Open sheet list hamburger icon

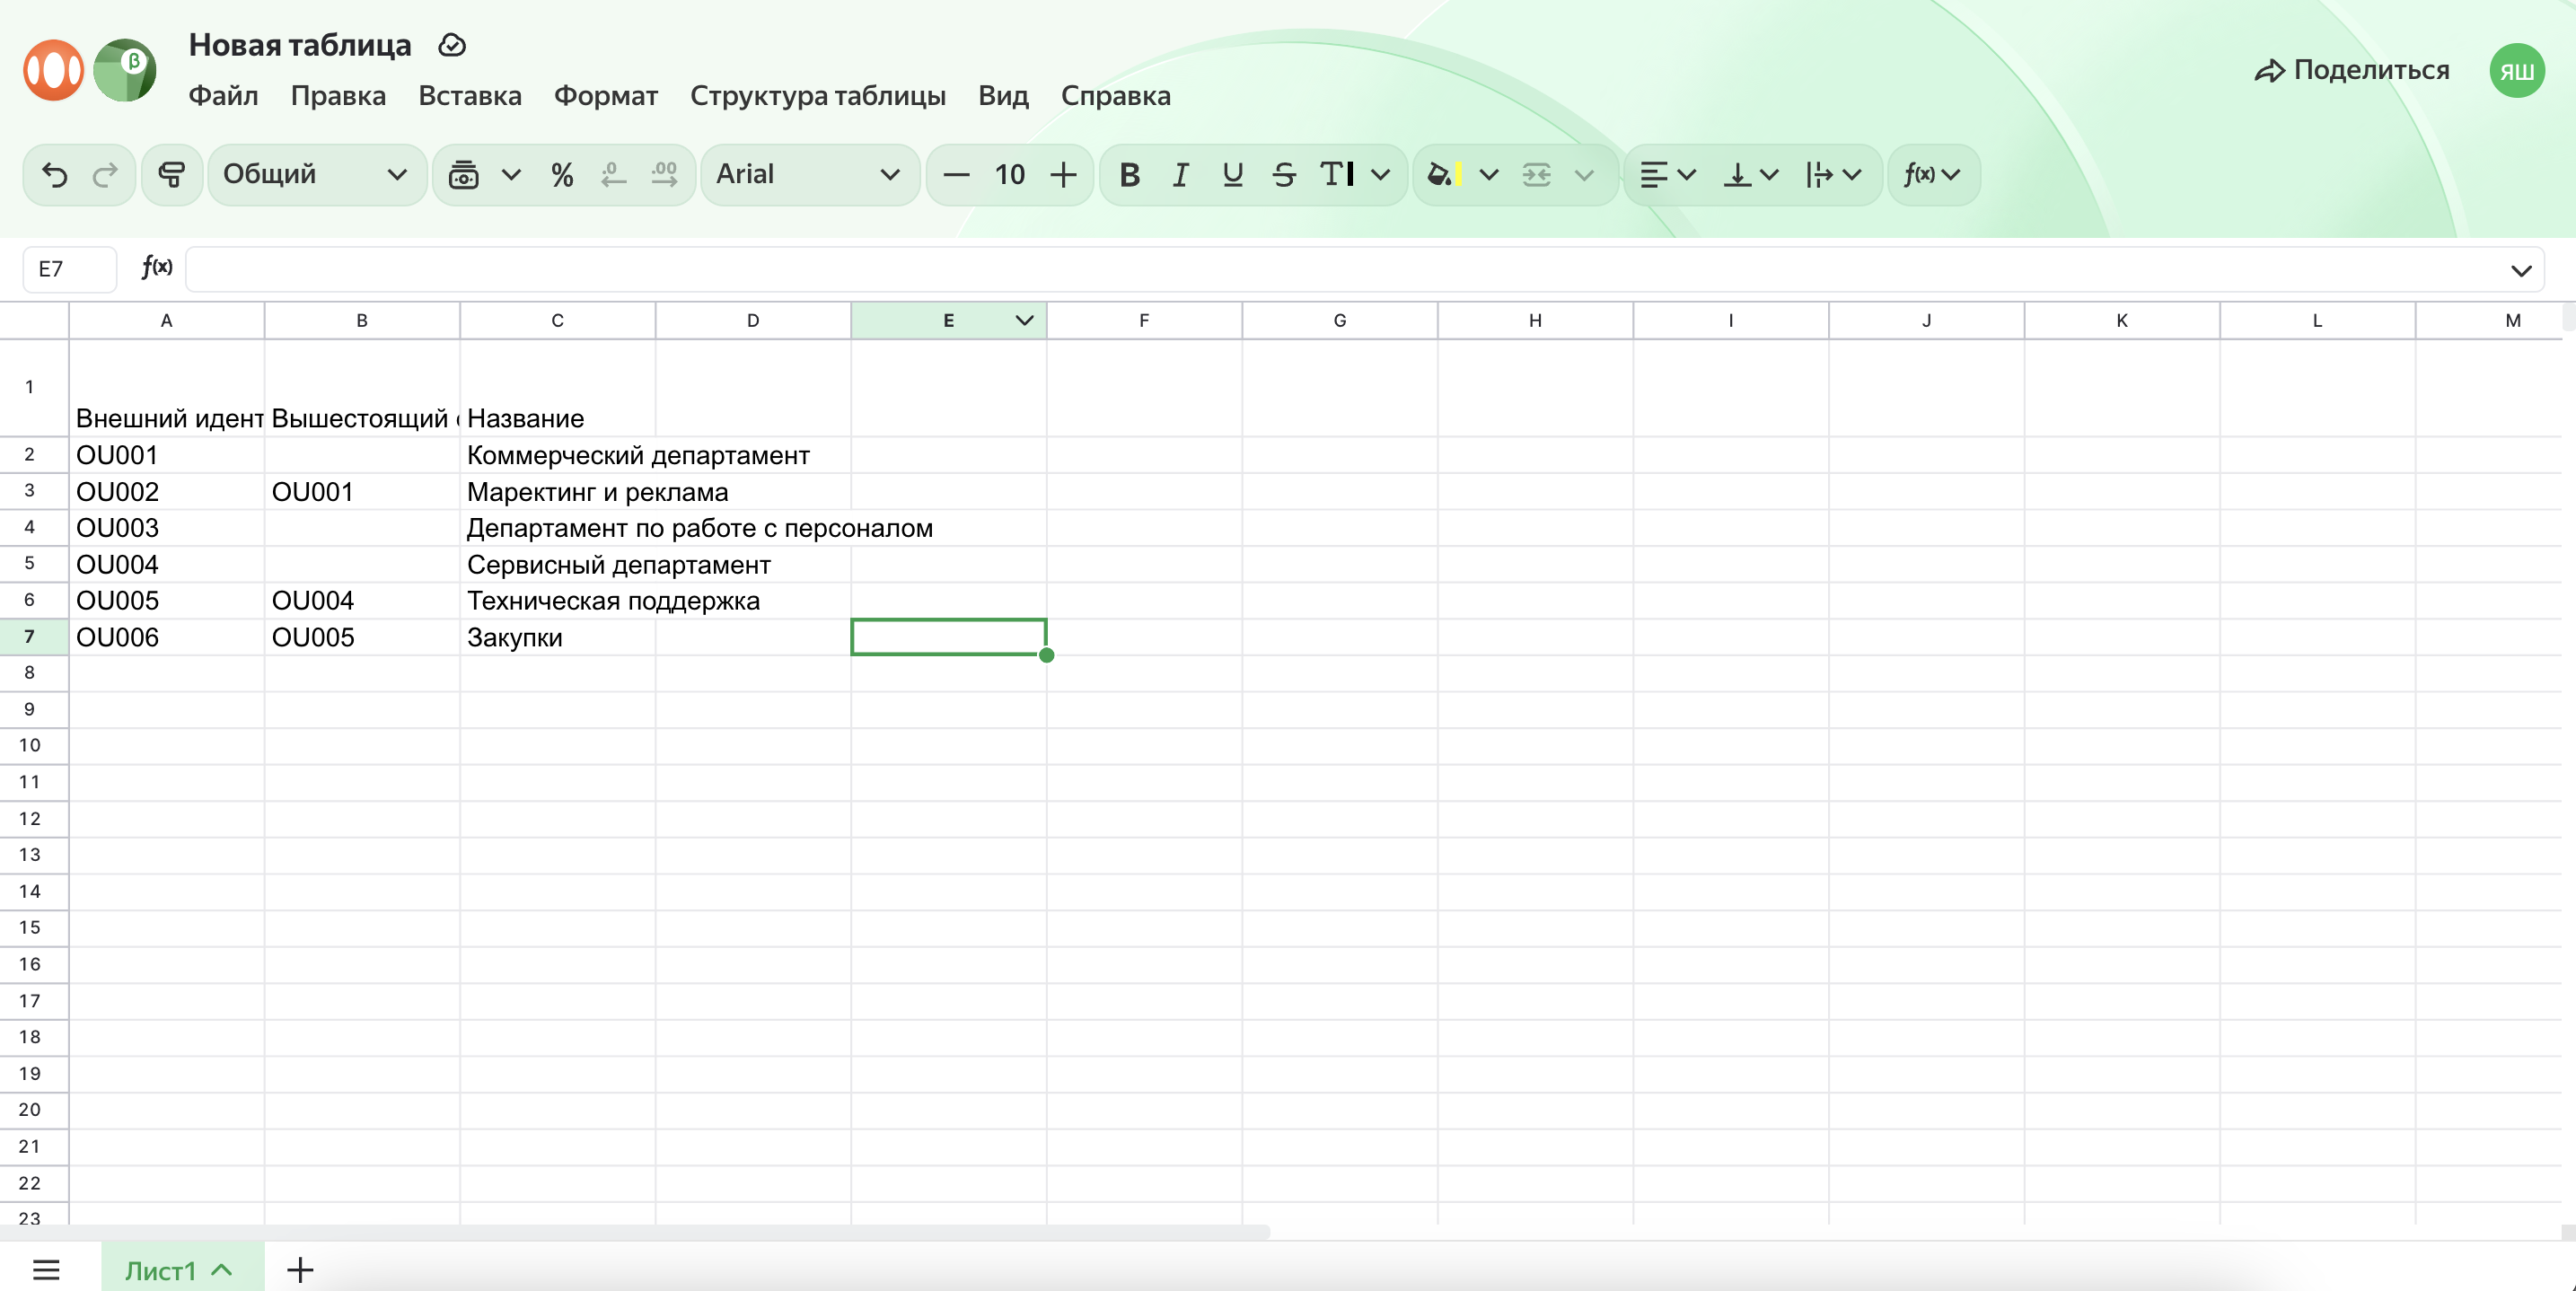point(46,1270)
